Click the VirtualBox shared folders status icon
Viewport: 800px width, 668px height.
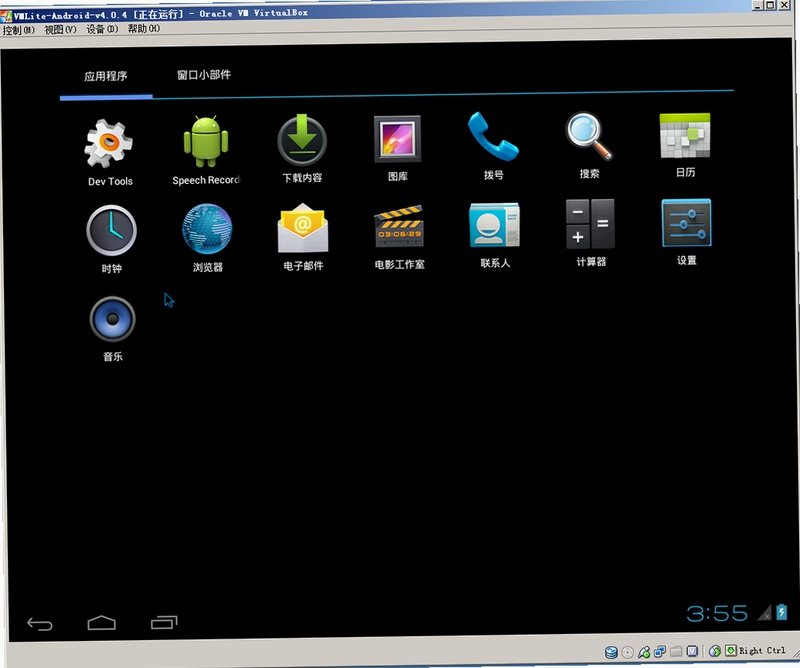[676, 651]
